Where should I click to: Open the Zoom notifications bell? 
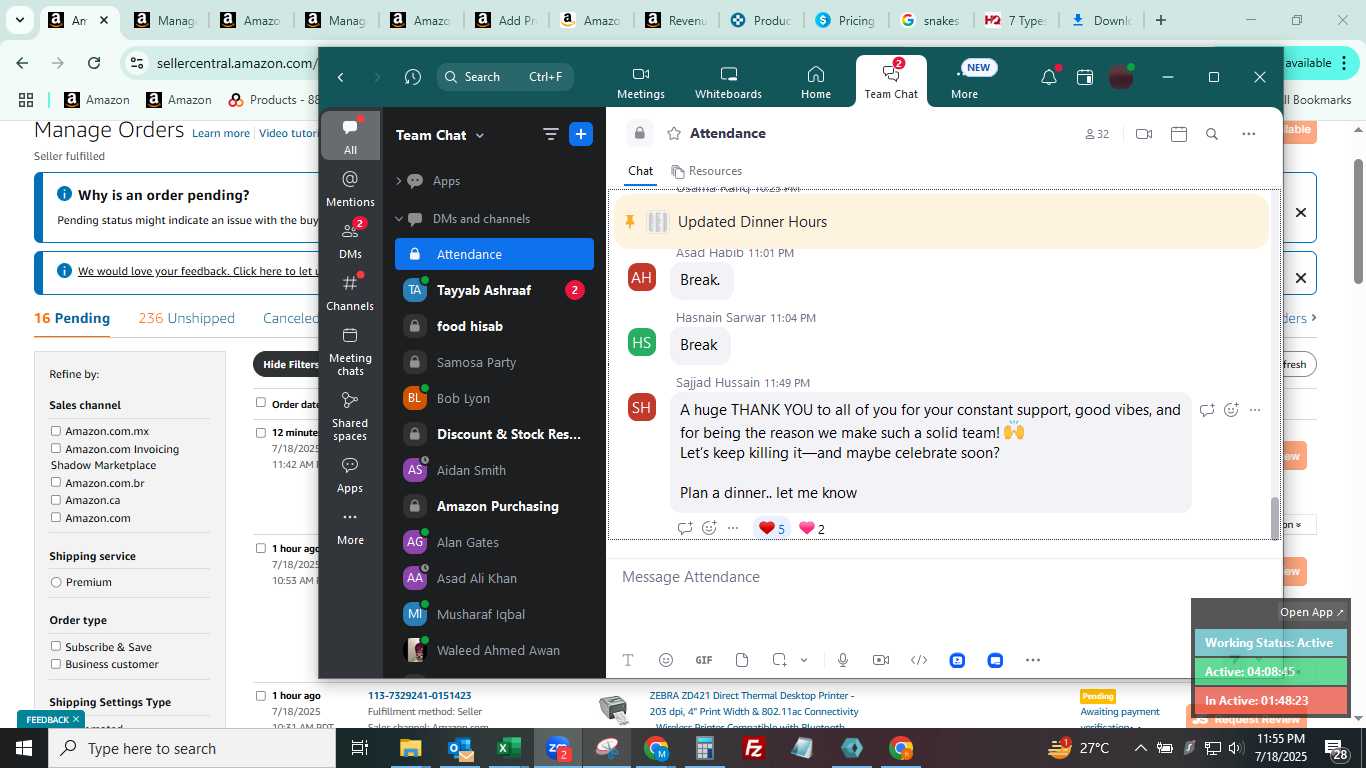(1048, 77)
